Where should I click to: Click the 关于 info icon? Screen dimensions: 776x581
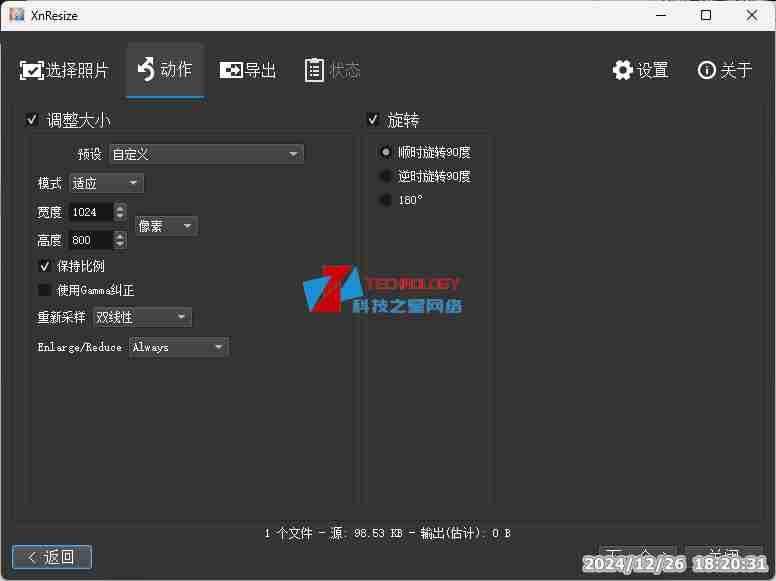(x=707, y=70)
